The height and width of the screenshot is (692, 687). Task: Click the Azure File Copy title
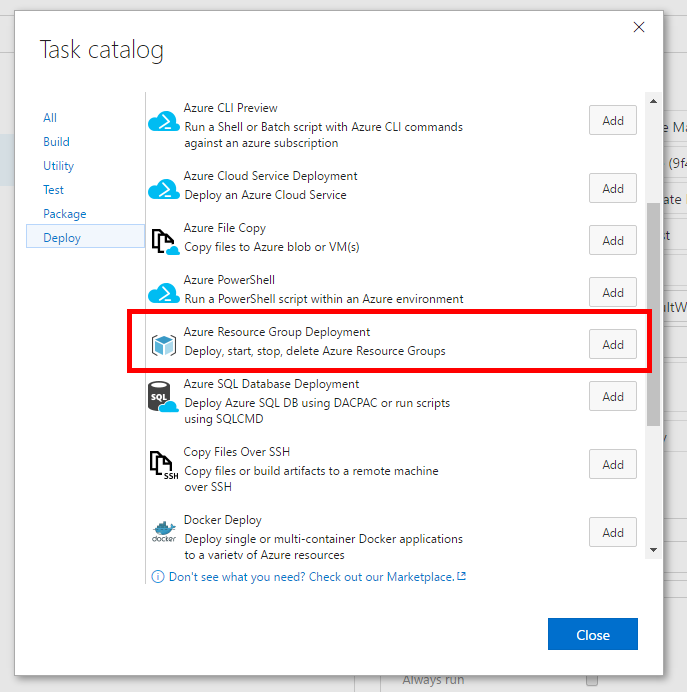tap(225, 228)
